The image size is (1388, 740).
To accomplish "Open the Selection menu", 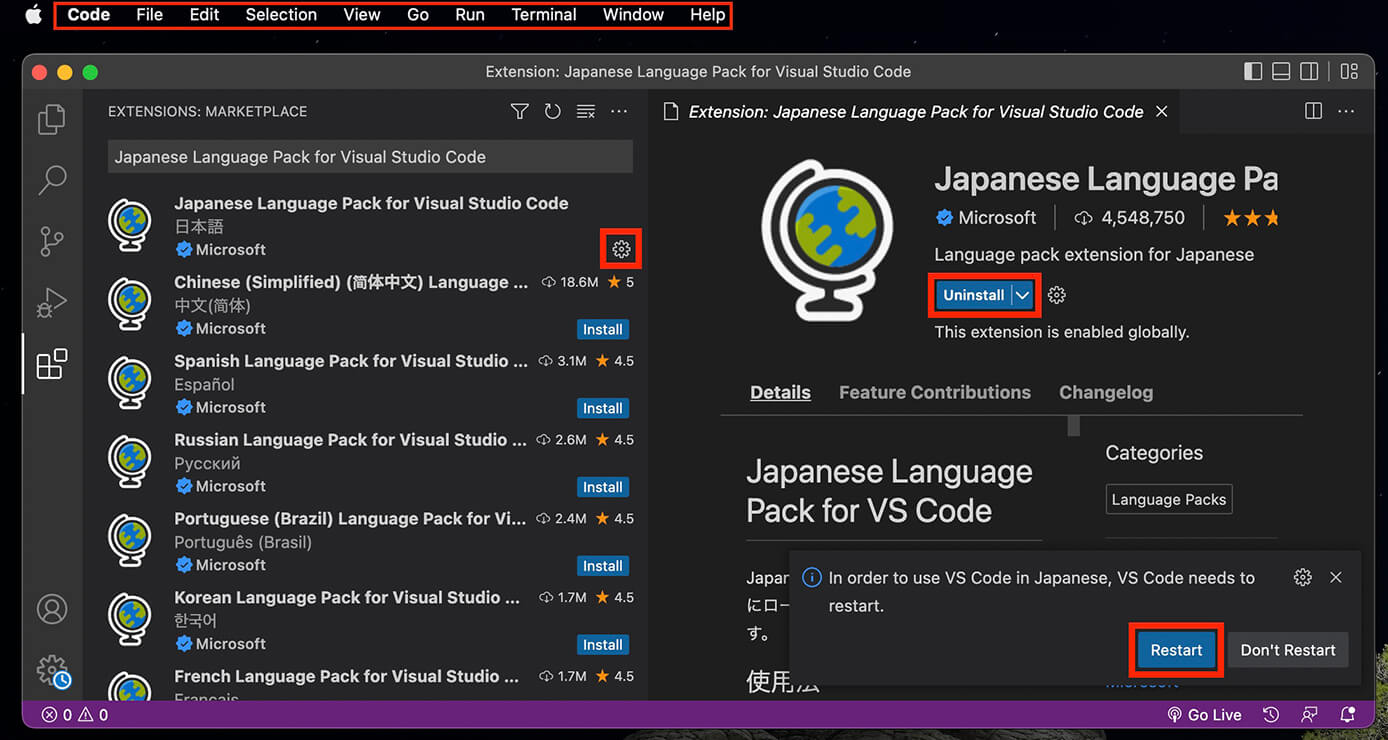I will [x=281, y=15].
